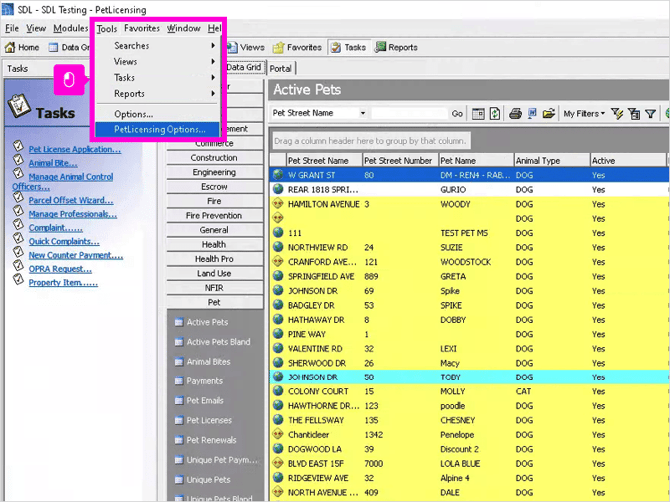Click the column chooser grid icon
Screen dimensions: 670x502
tap(478, 114)
